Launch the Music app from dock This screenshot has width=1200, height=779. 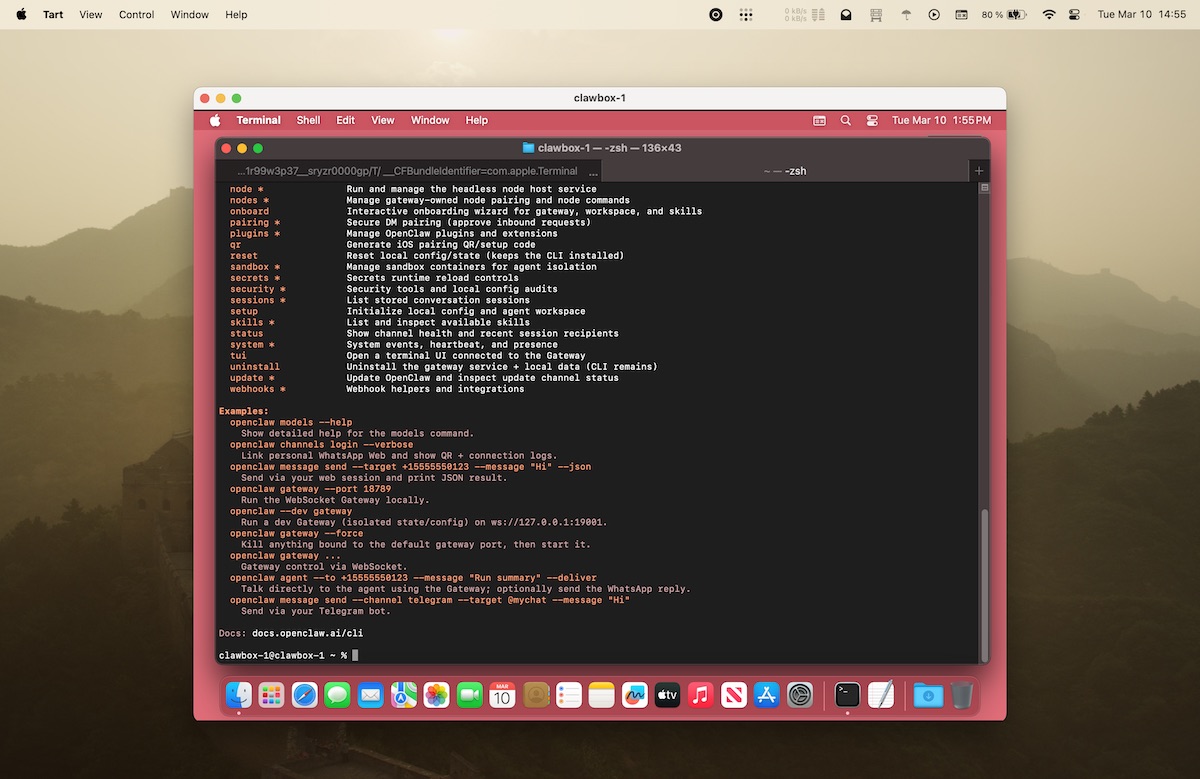[701, 695]
